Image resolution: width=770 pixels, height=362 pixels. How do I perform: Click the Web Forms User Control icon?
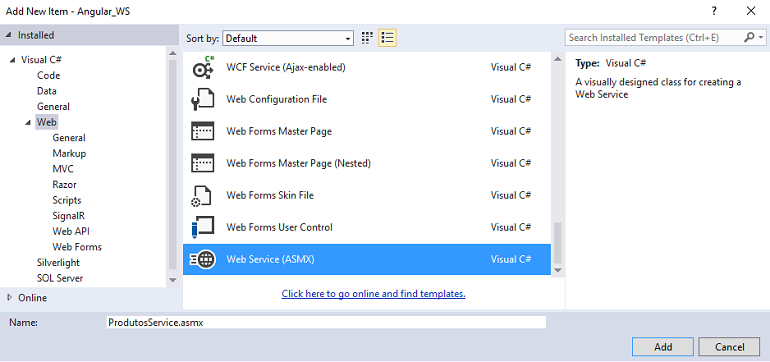click(x=202, y=227)
